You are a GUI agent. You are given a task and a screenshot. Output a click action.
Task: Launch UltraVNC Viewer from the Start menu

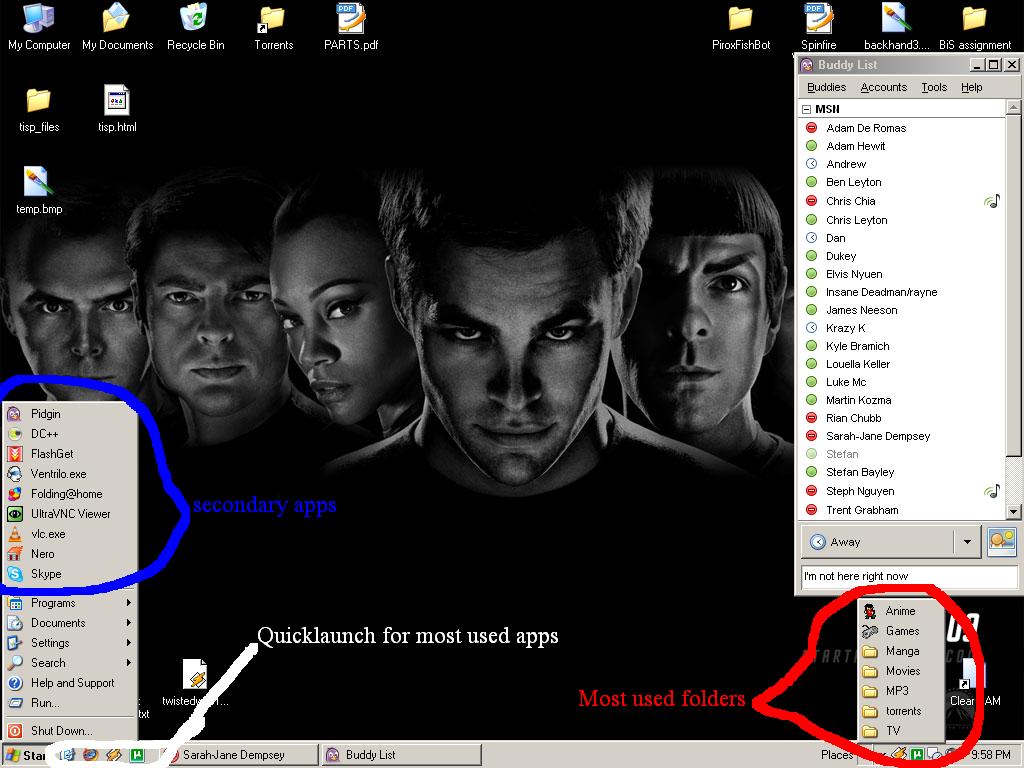[x=70, y=514]
